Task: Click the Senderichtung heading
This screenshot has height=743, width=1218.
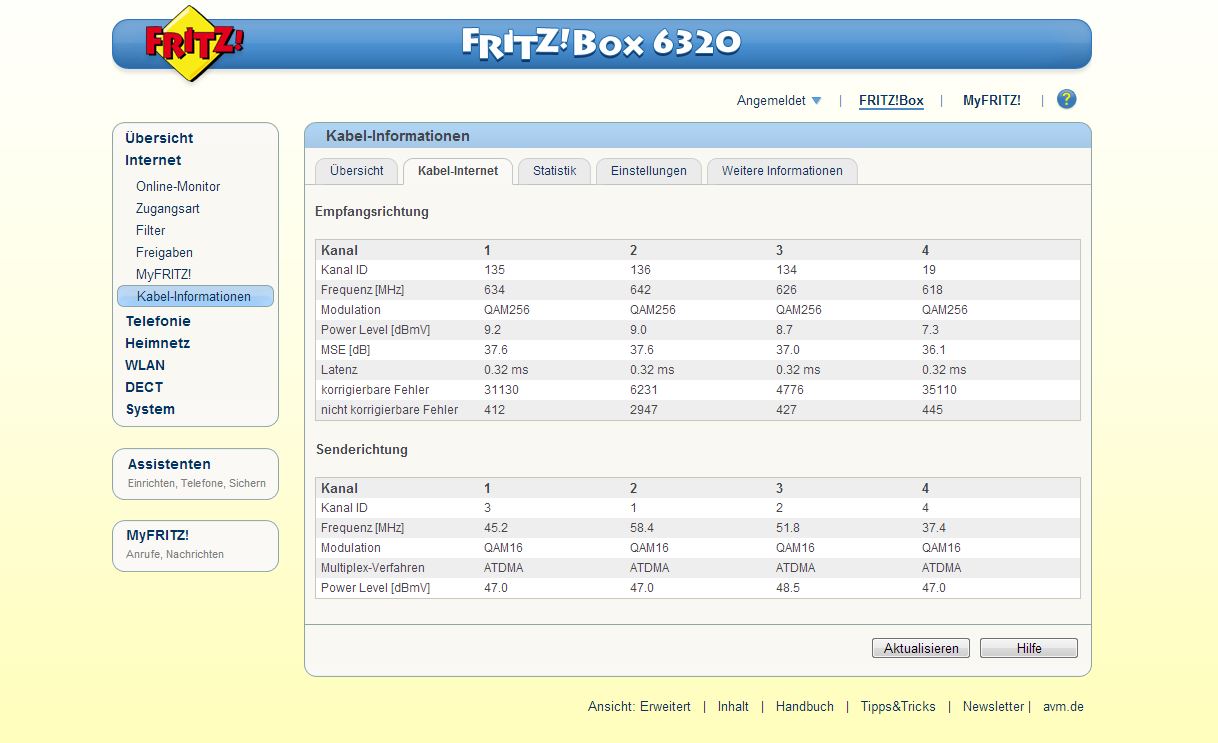Action: point(362,449)
